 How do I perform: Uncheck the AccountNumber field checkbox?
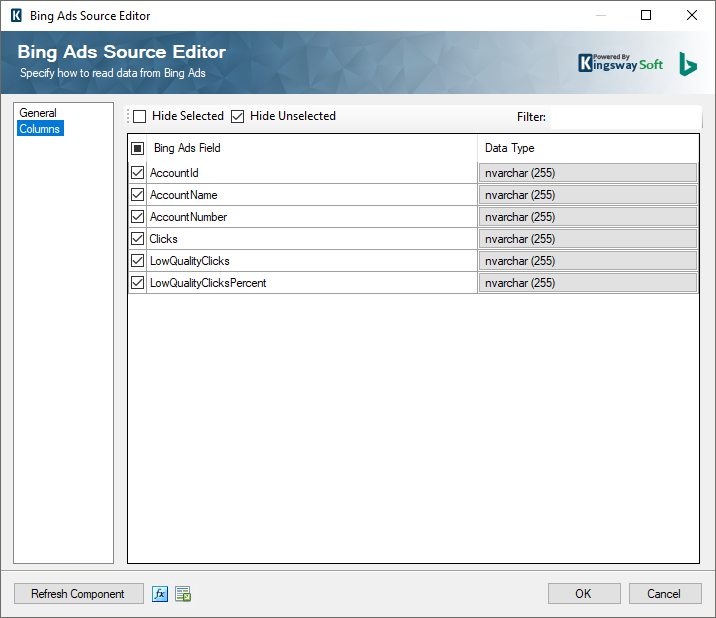pyautogui.click(x=137, y=217)
